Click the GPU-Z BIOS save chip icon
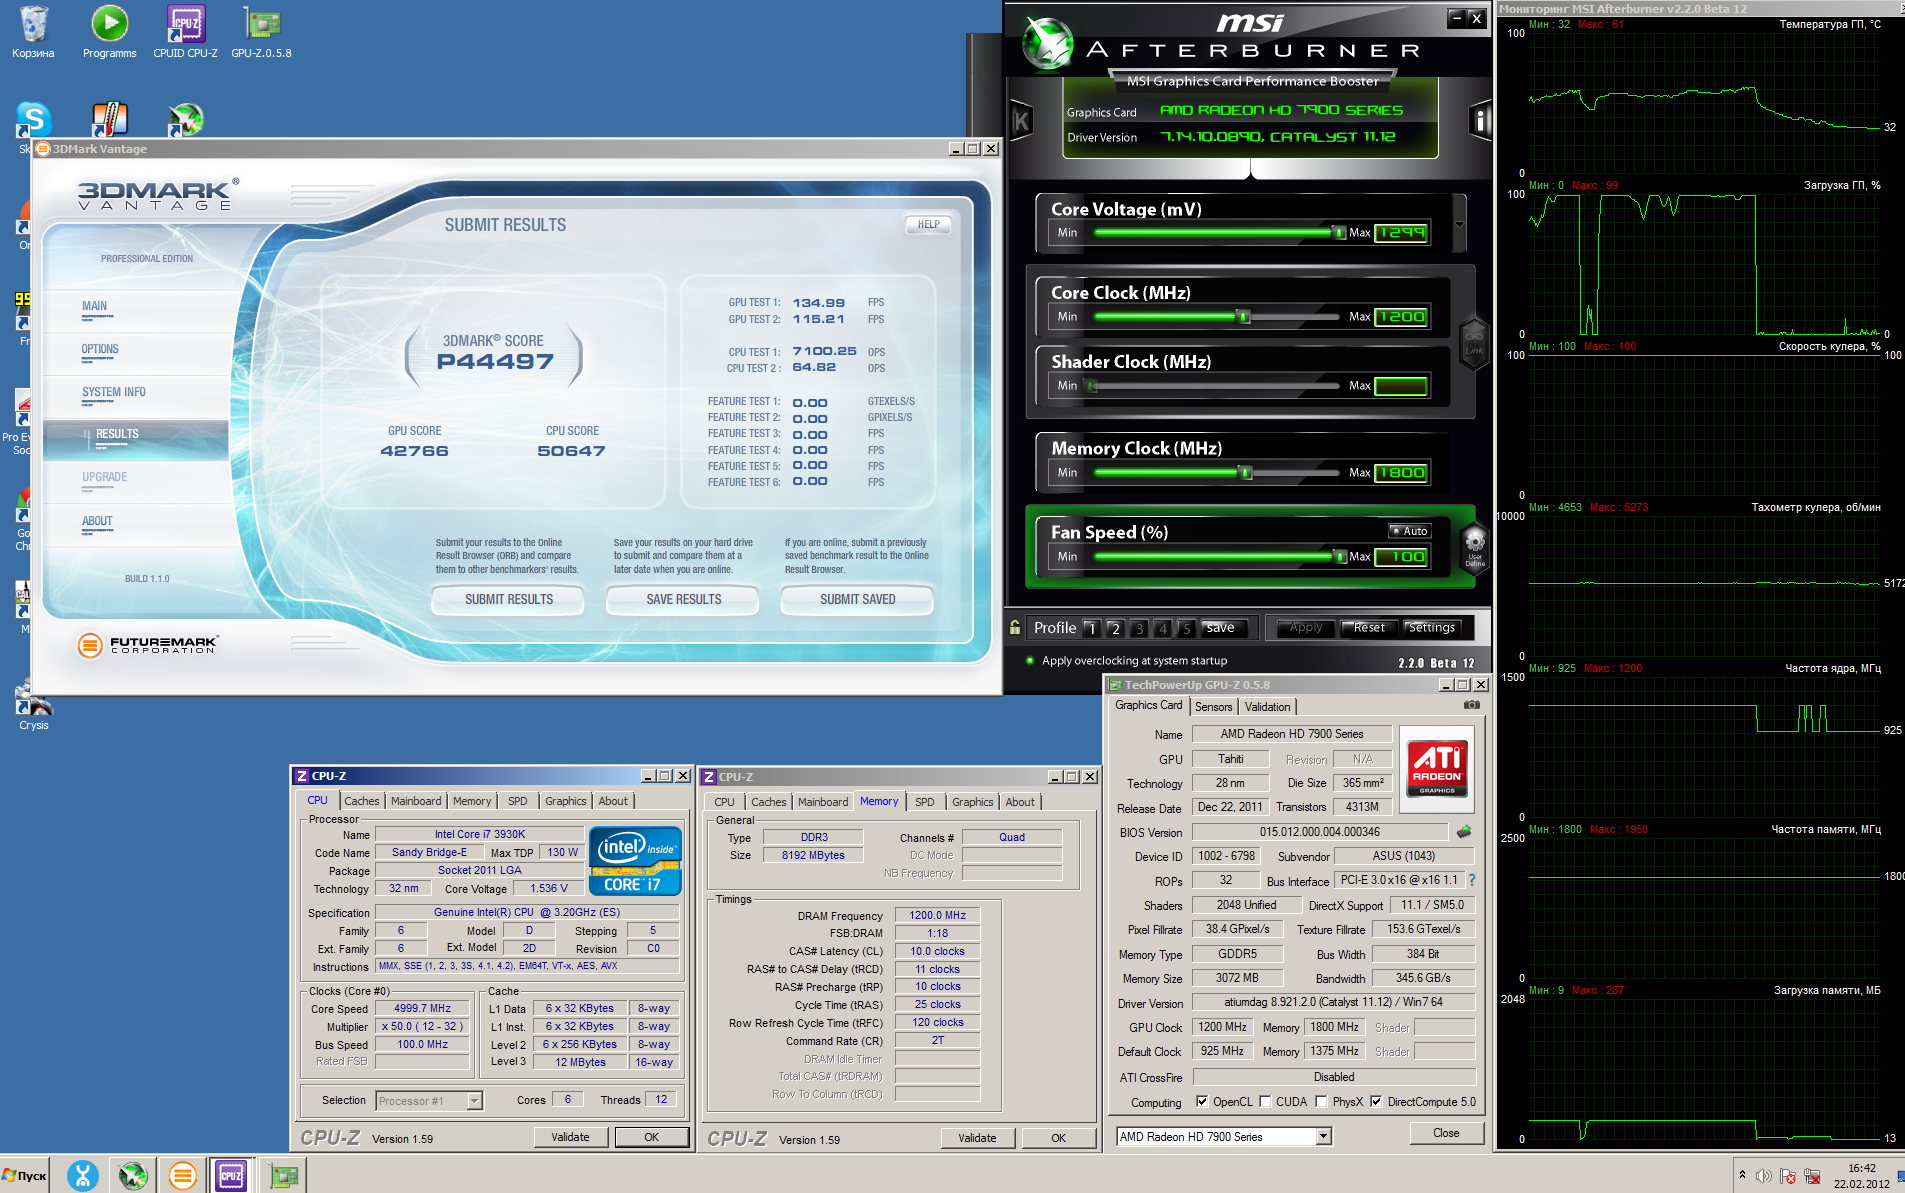Screen dimensions: 1905x1193 [1464, 832]
